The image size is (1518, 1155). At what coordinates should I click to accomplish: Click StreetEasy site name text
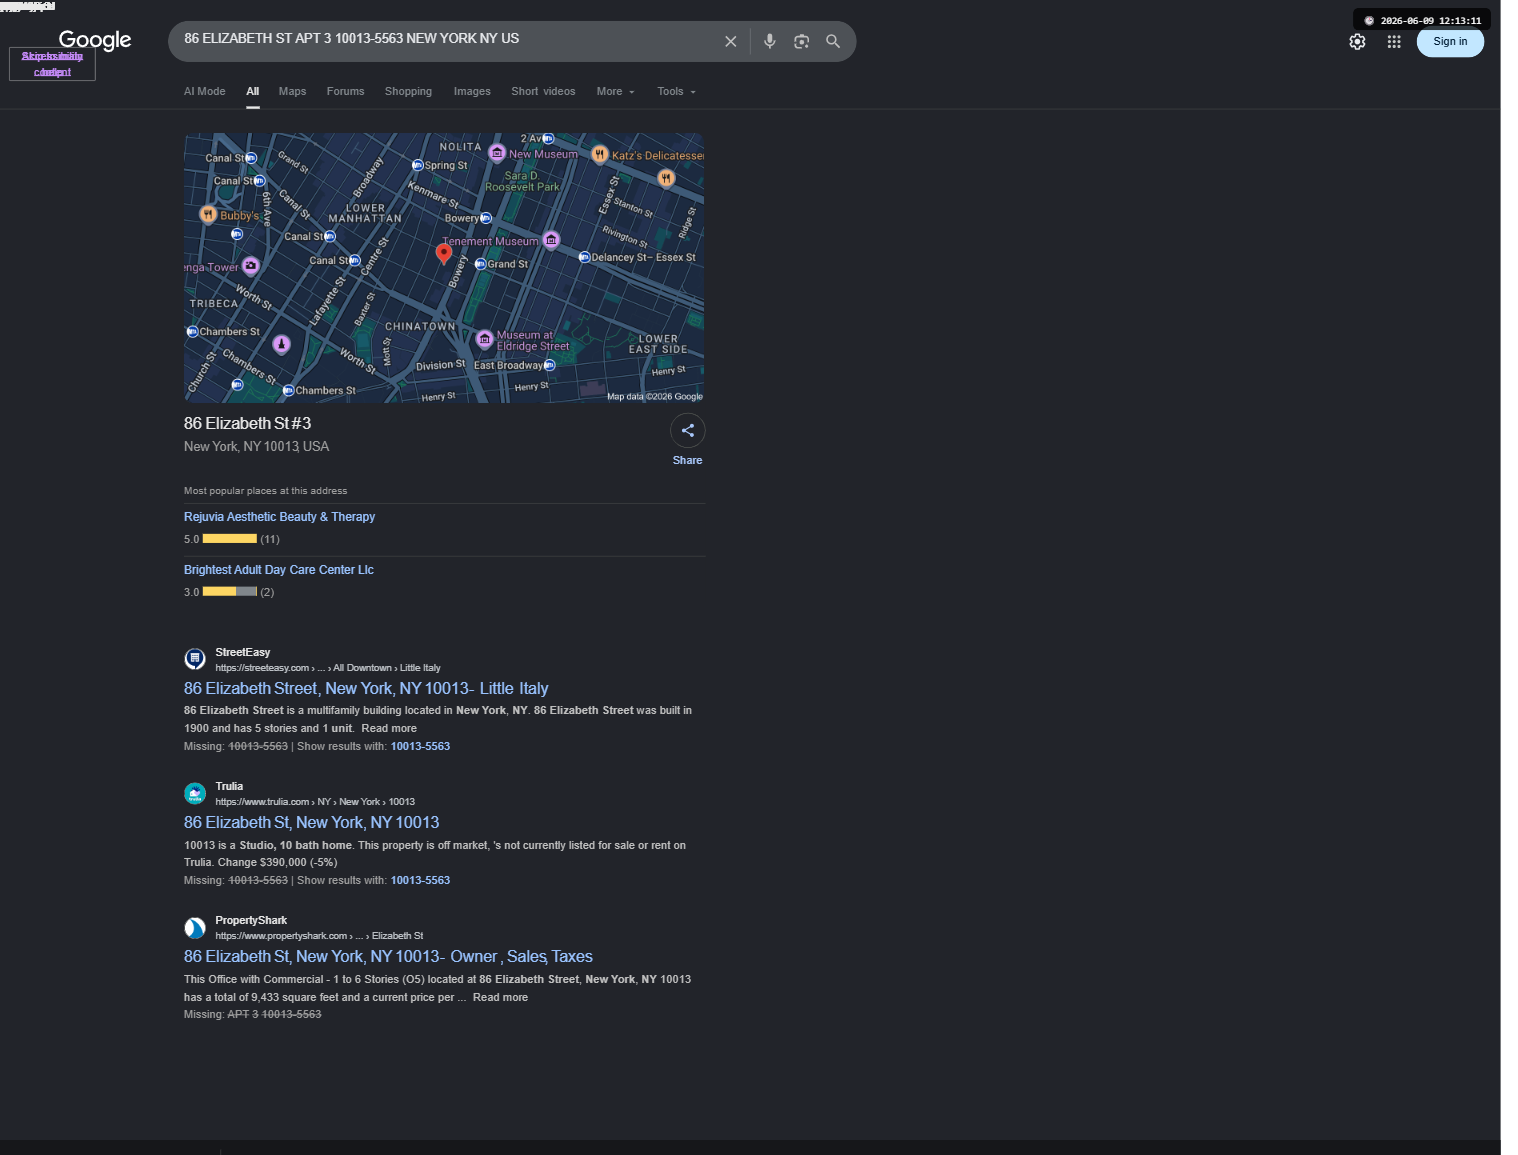coord(243,652)
